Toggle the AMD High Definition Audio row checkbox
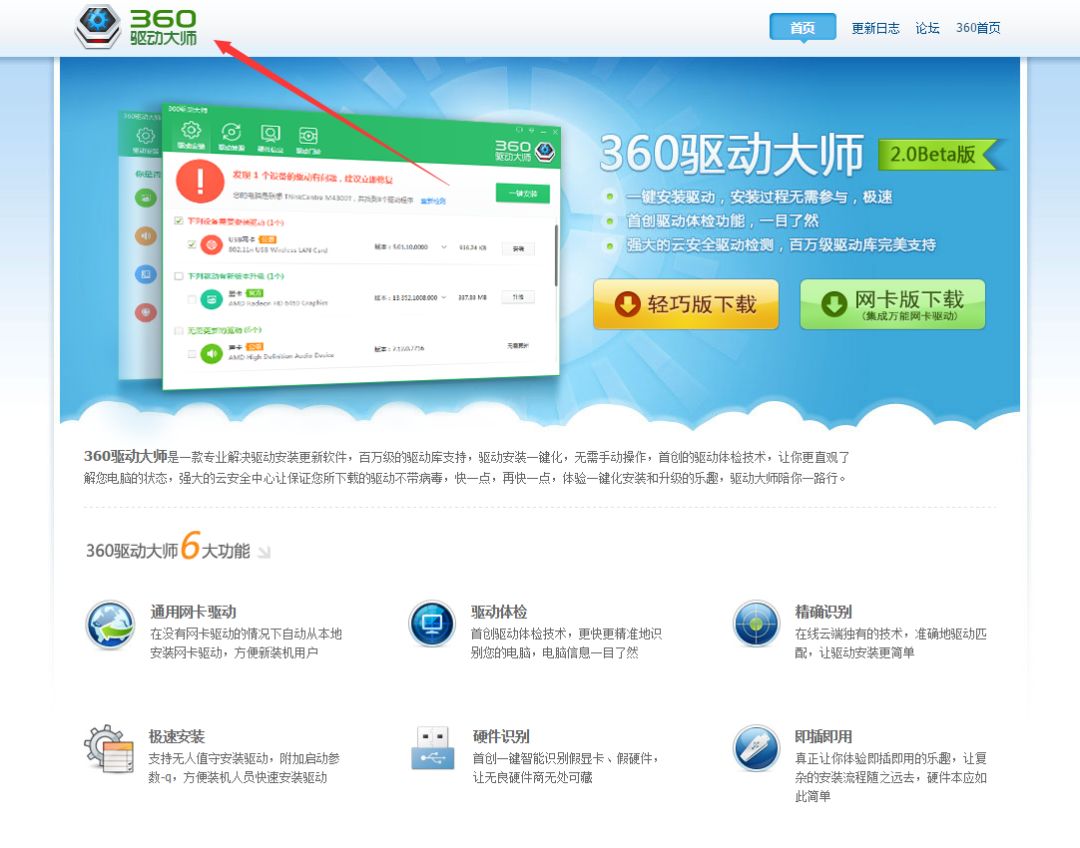 point(192,354)
